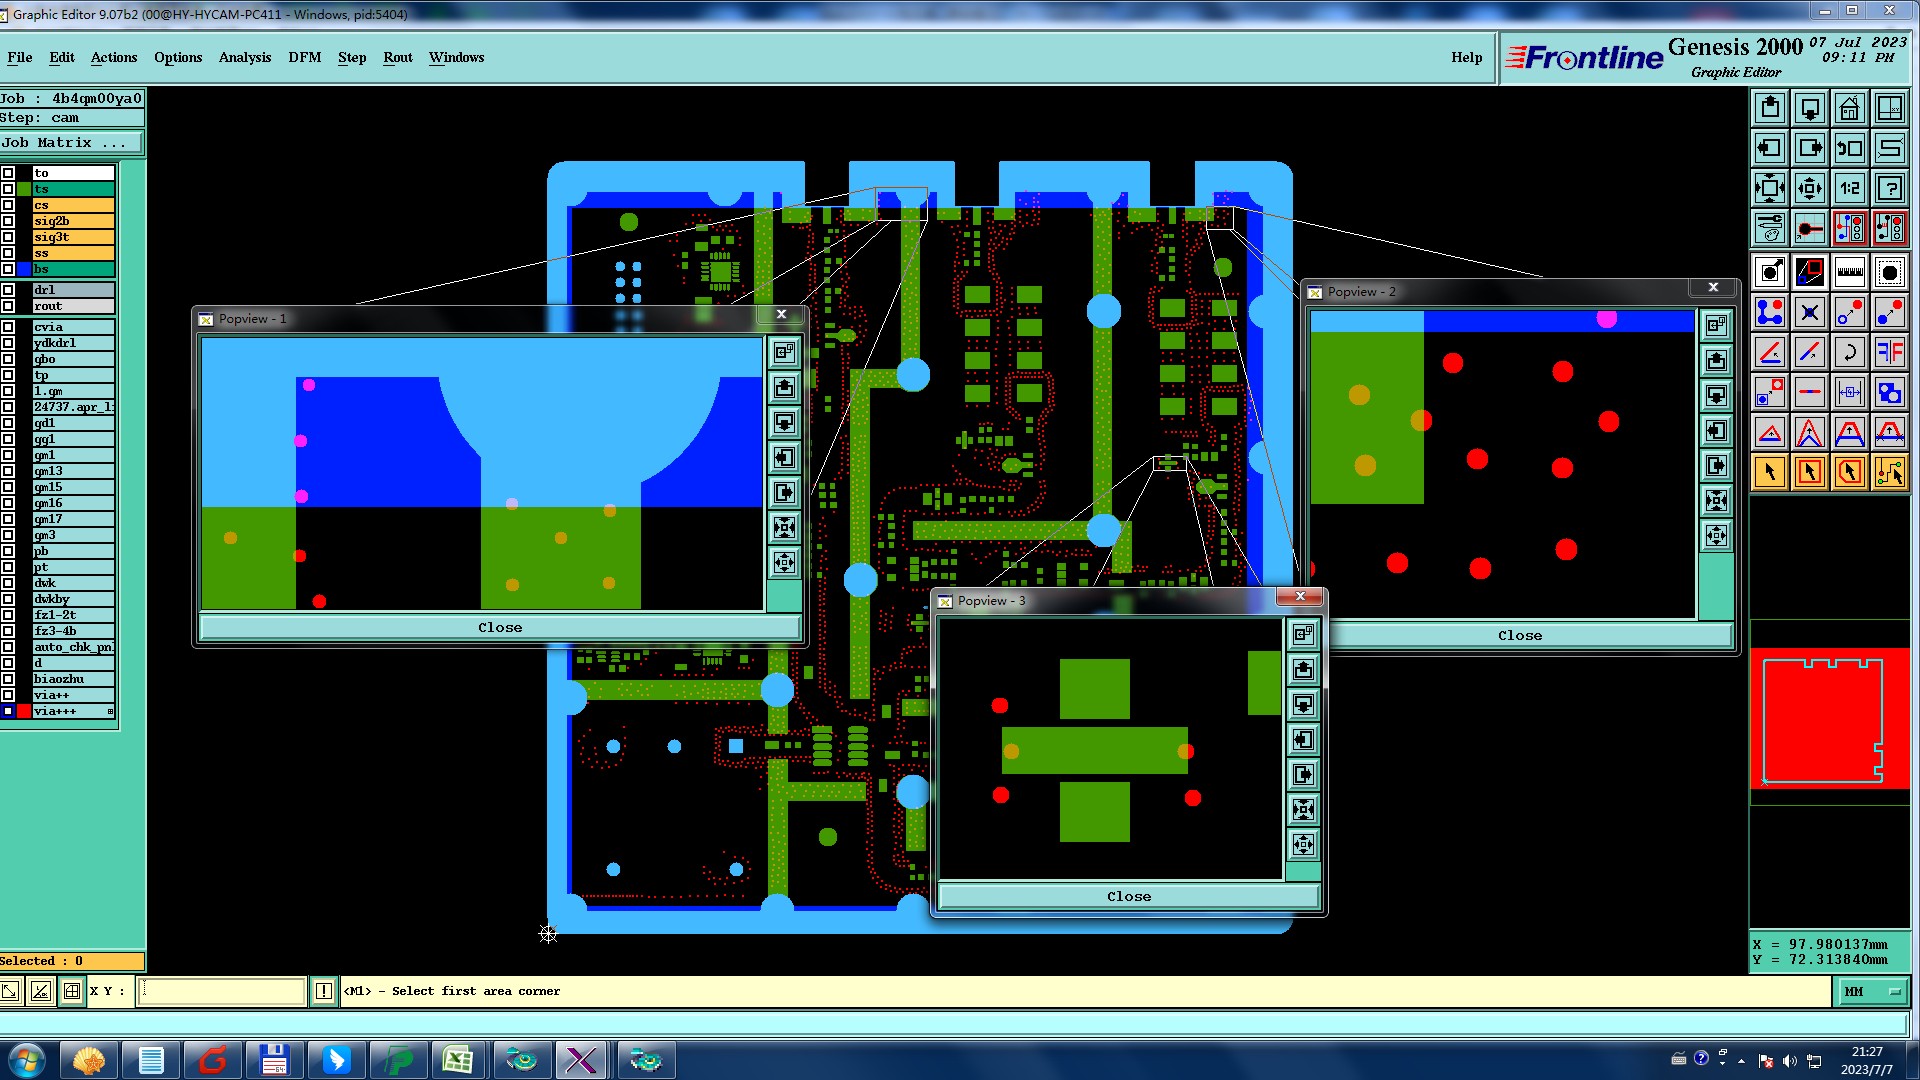The width and height of the screenshot is (1920, 1080).
Task: Enable the checkbox for layer sig2b
Action: [8, 221]
